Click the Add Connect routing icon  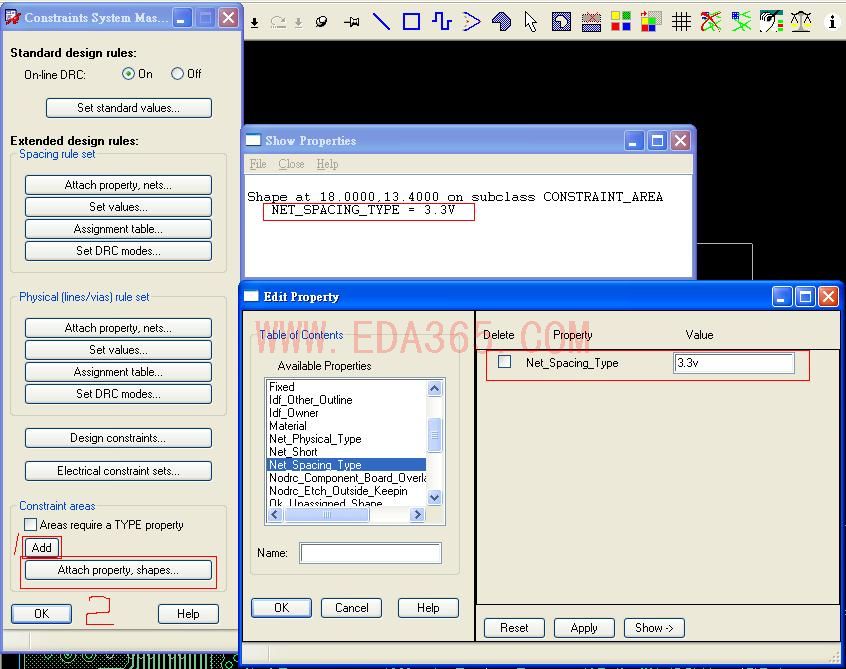point(441,21)
